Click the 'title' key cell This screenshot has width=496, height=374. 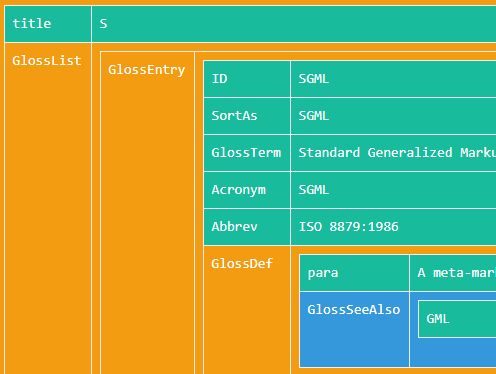(48, 24)
